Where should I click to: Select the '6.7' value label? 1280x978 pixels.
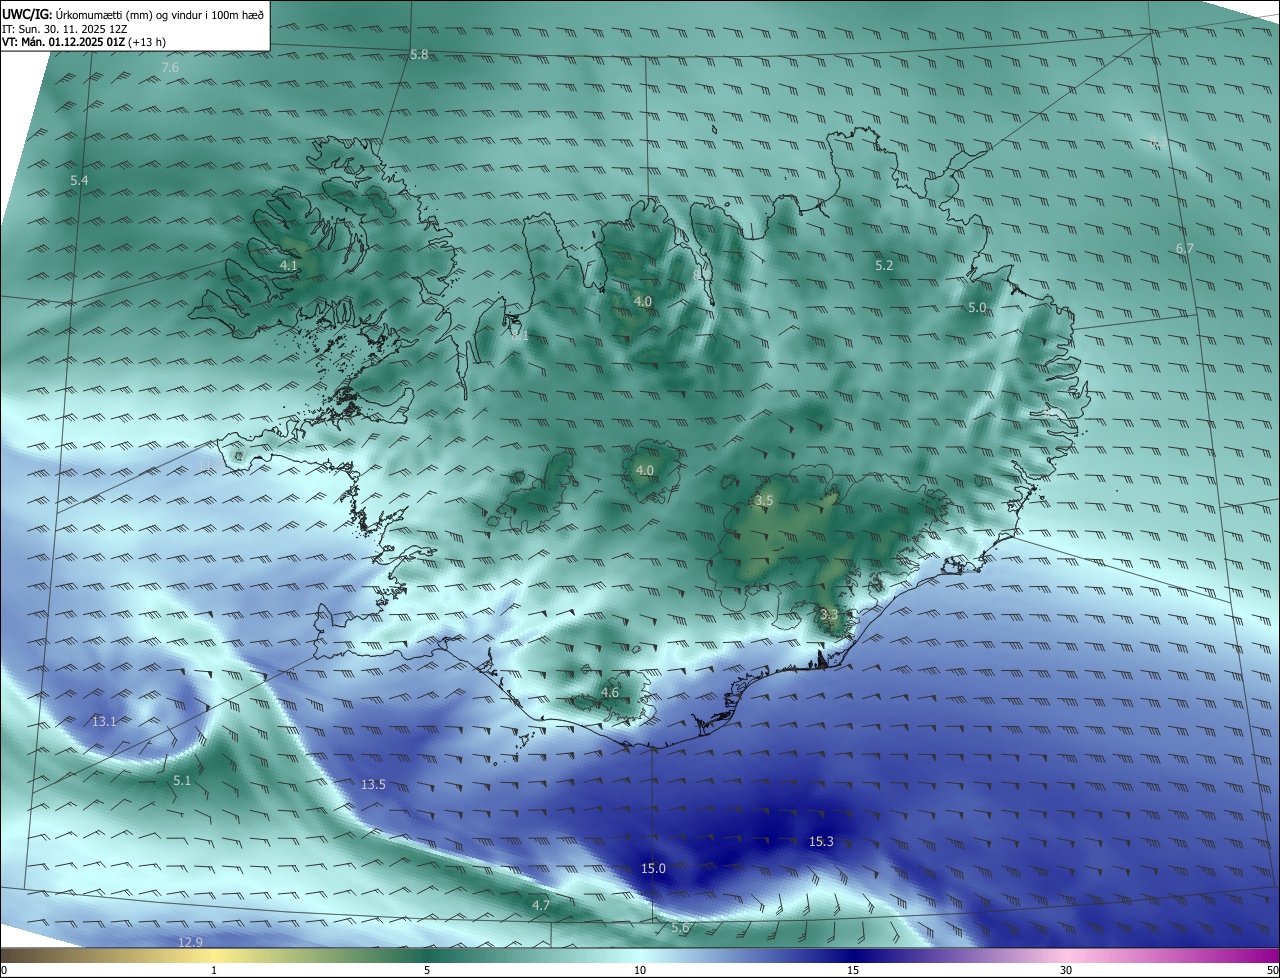[x=1184, y=248]
